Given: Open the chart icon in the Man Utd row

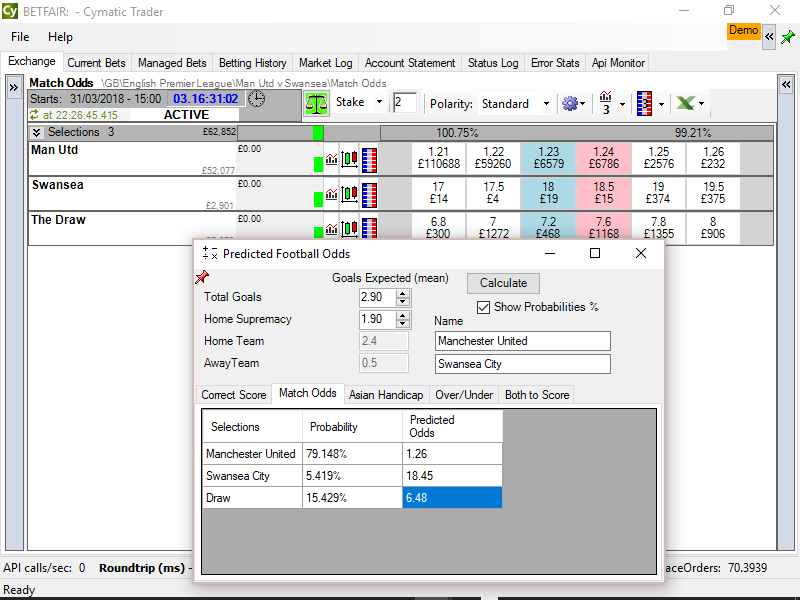Looking at the screenshot, I should 332,159.
